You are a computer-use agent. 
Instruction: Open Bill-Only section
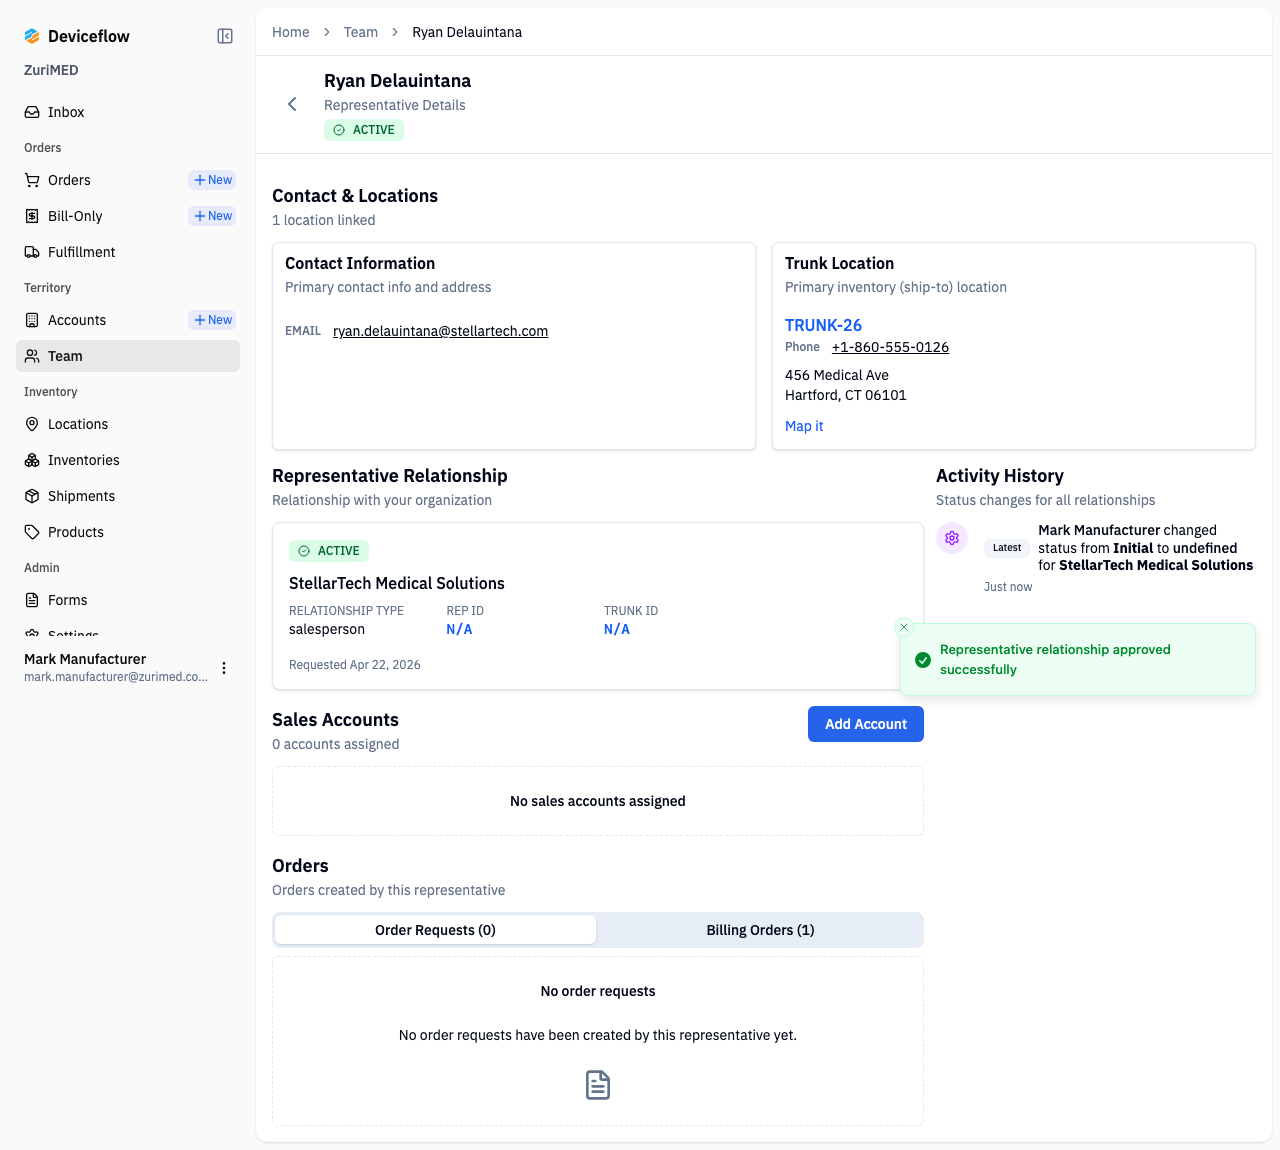75,216
